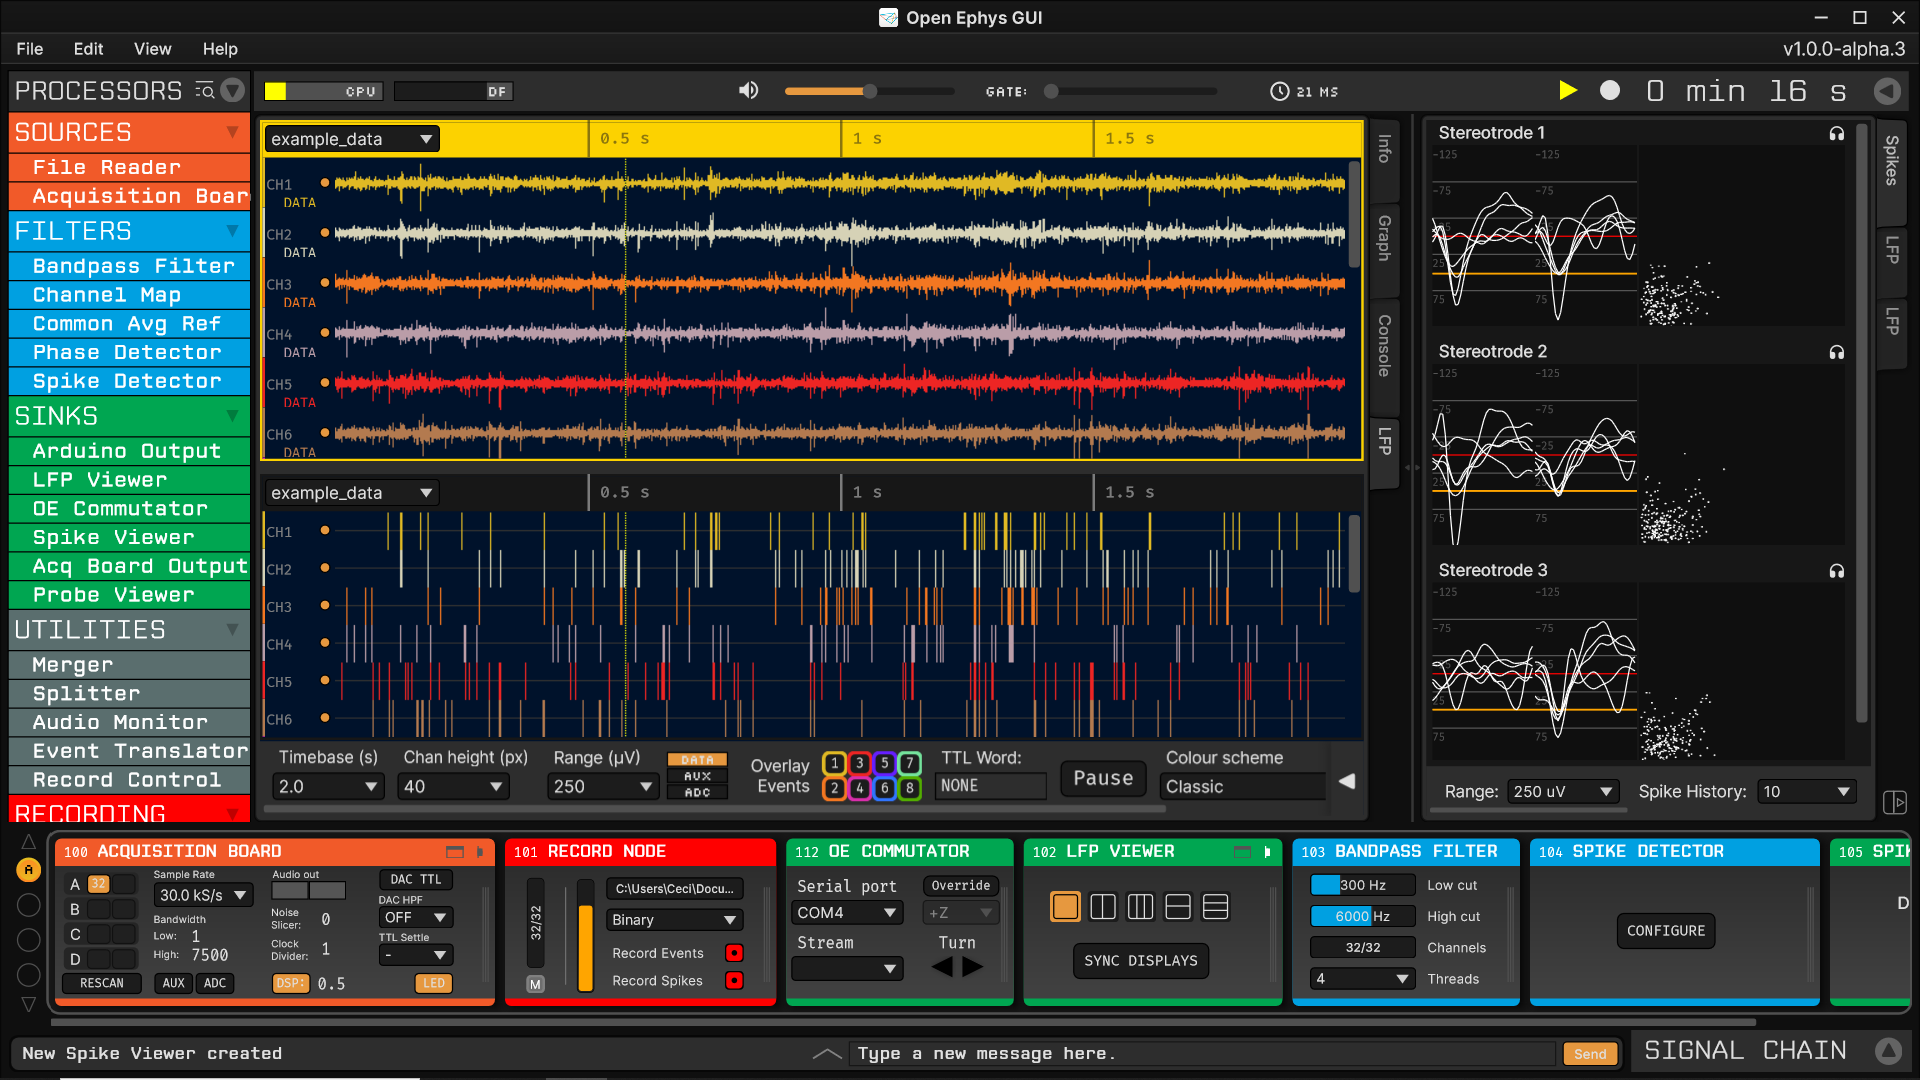Screen dimensions: 1920x1080
Task: Click the record circle button
Action: [1610, 91]
